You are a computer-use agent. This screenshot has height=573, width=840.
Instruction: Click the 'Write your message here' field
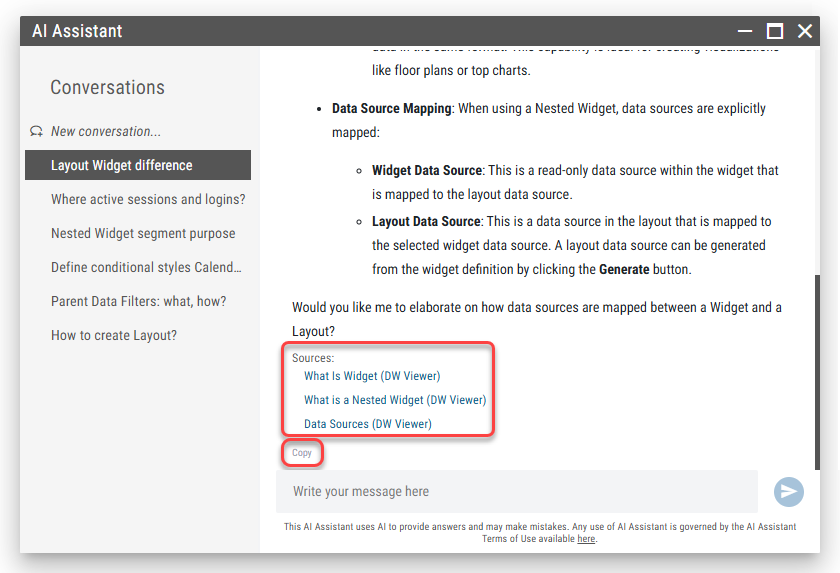[516, 491]
